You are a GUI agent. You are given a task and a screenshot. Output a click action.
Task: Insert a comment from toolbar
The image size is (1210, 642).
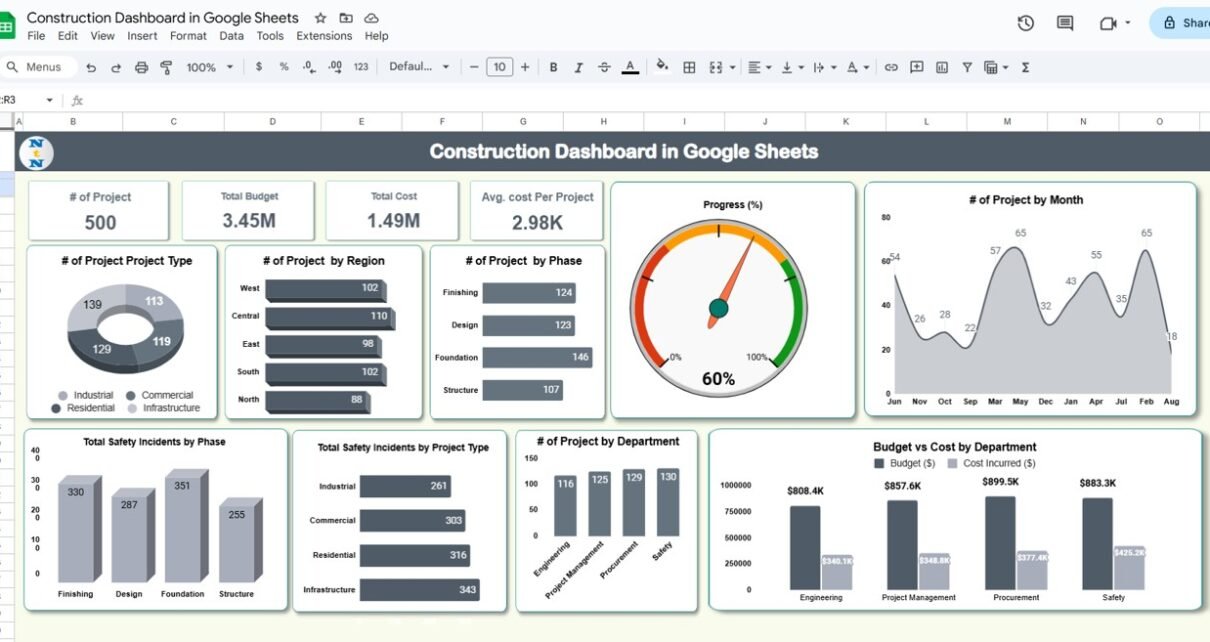(917, 67)
